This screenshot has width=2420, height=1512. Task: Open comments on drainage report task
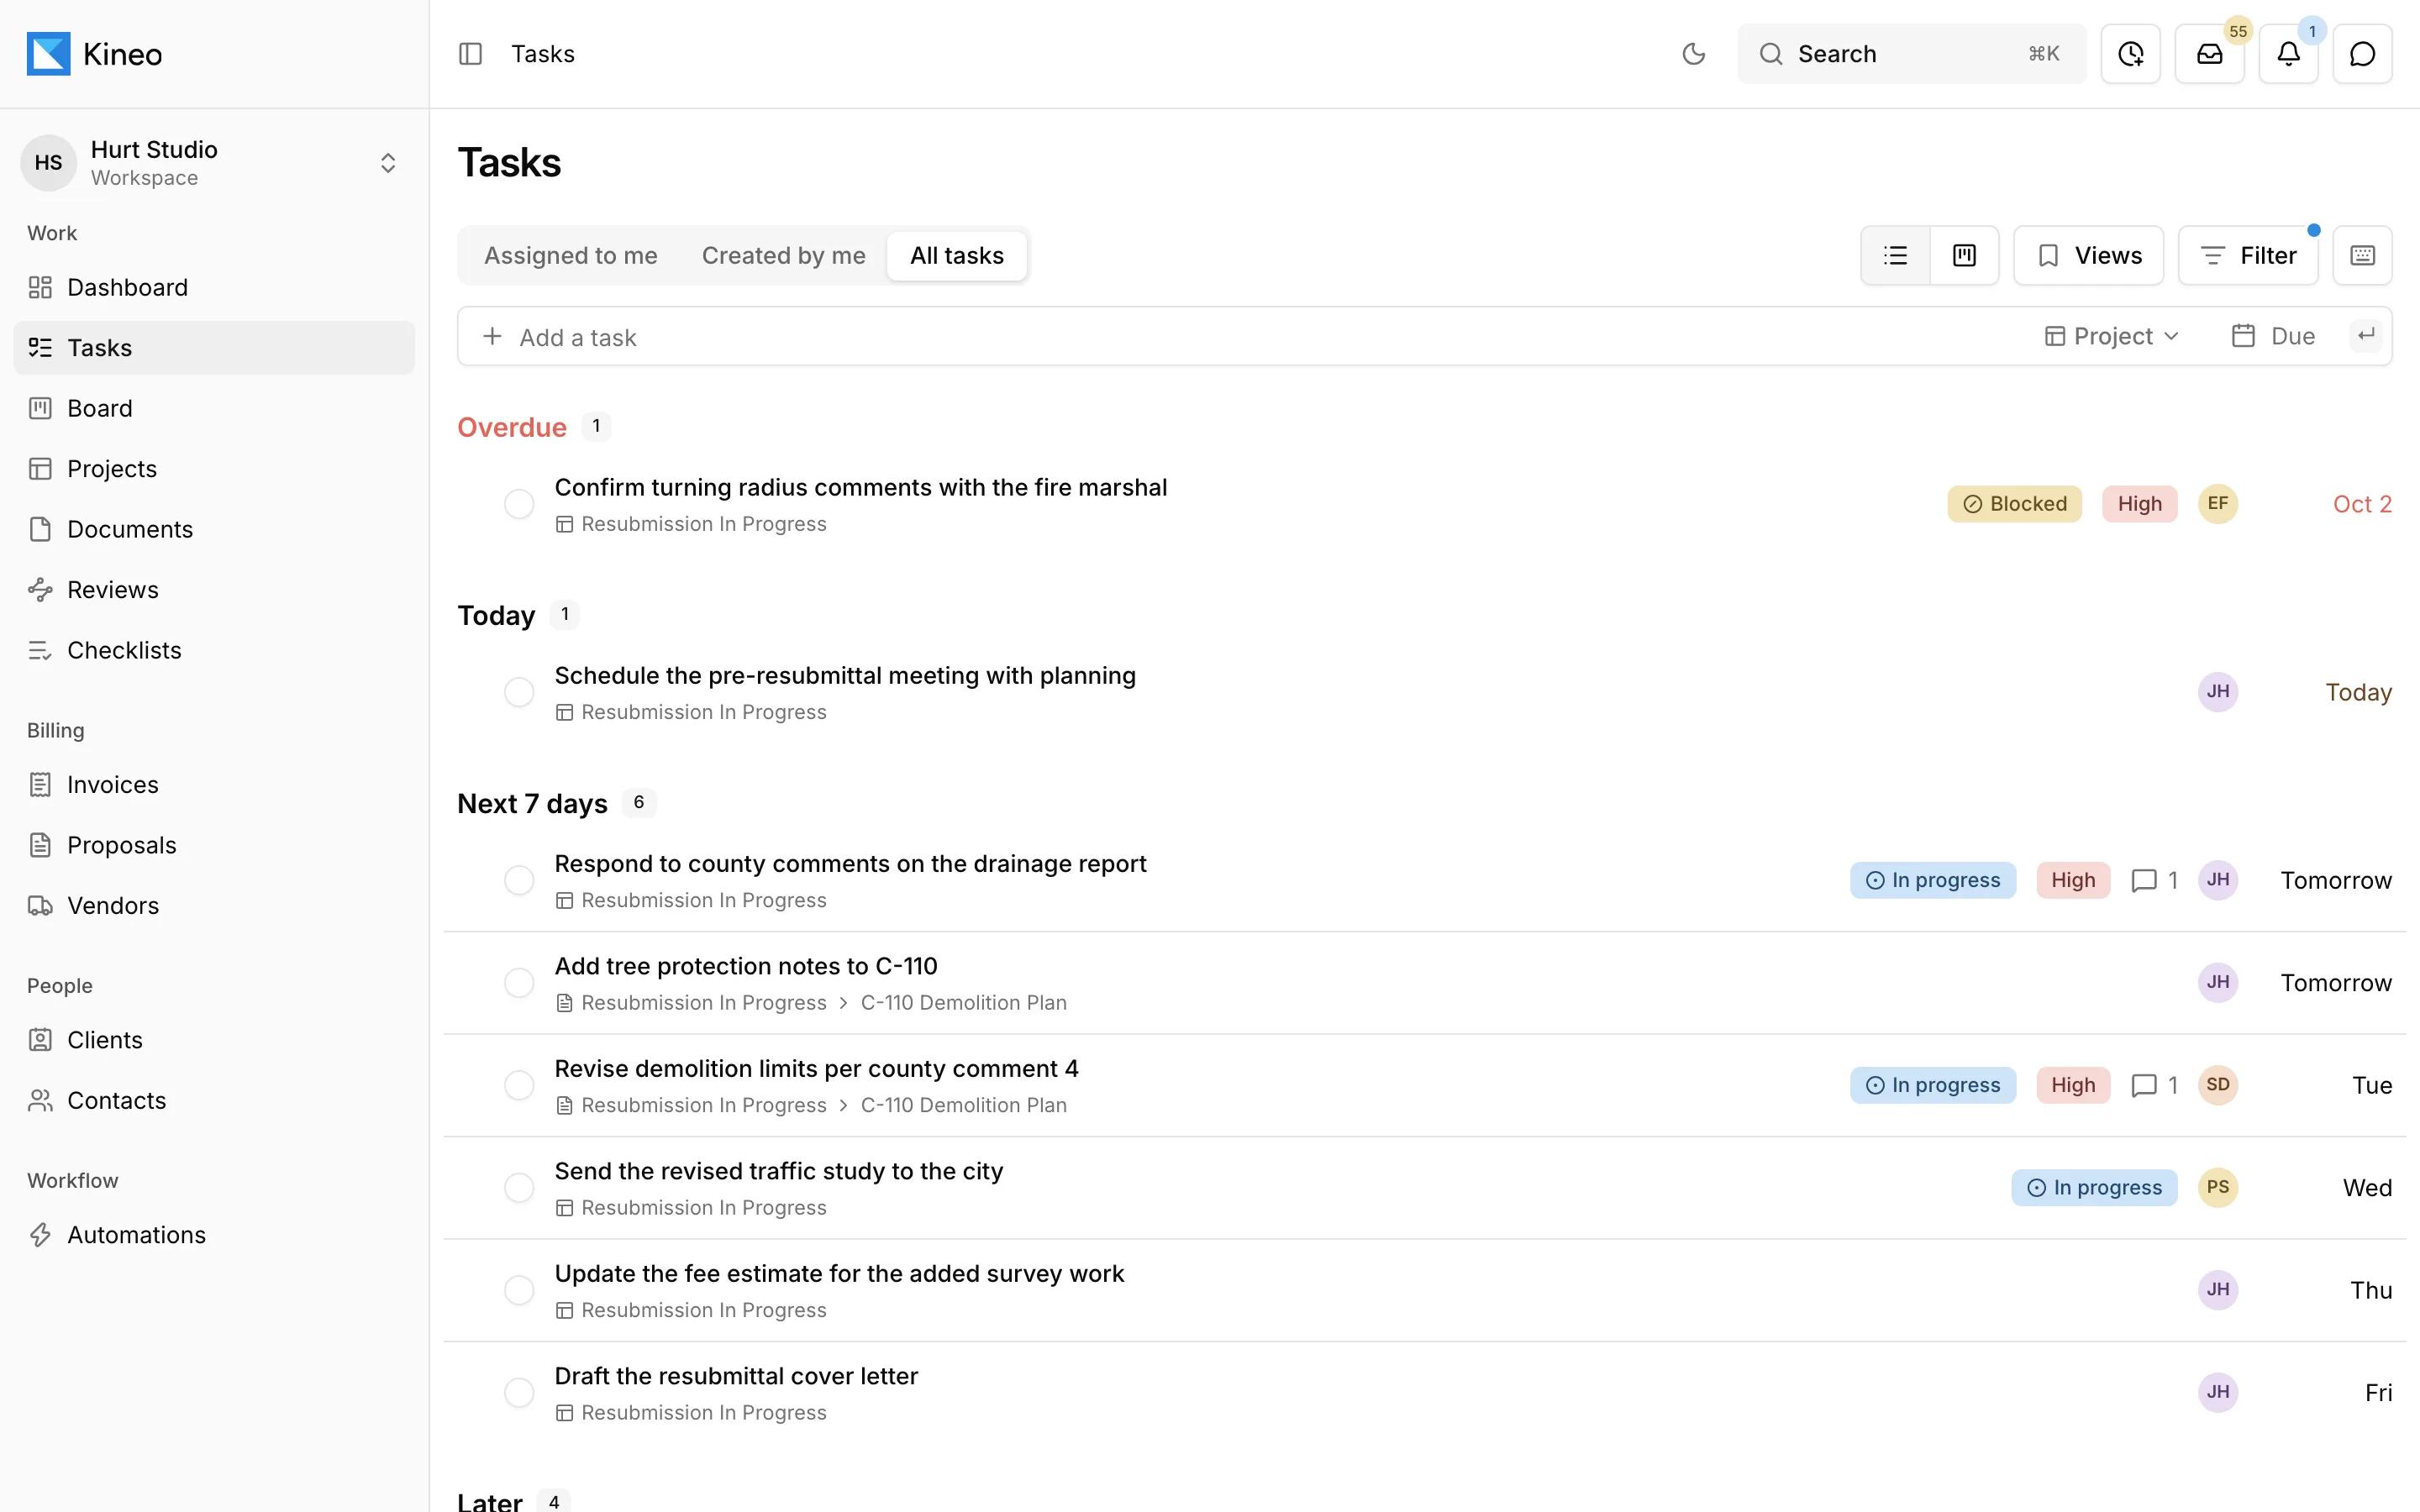(x=2153, y=880)
